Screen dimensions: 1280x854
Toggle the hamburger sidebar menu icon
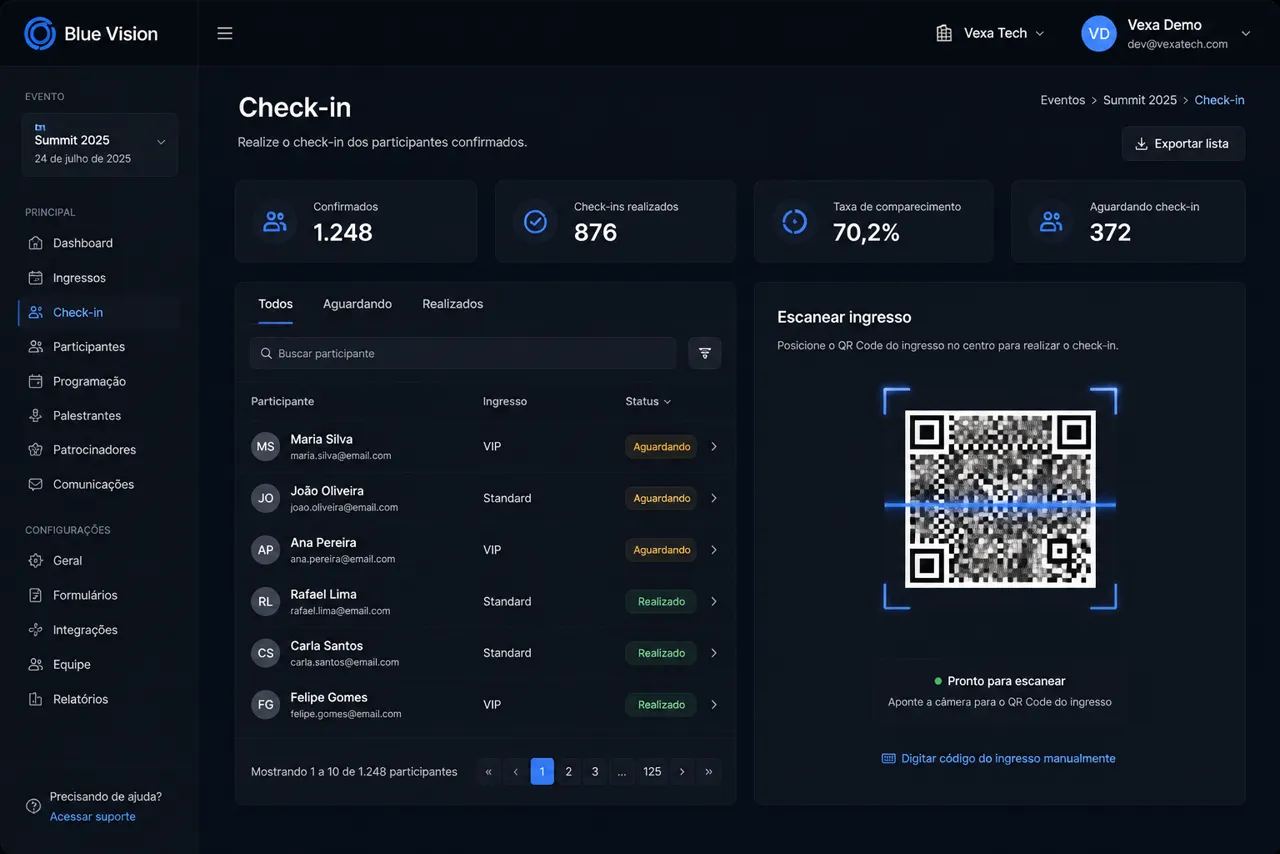point(225,33)
